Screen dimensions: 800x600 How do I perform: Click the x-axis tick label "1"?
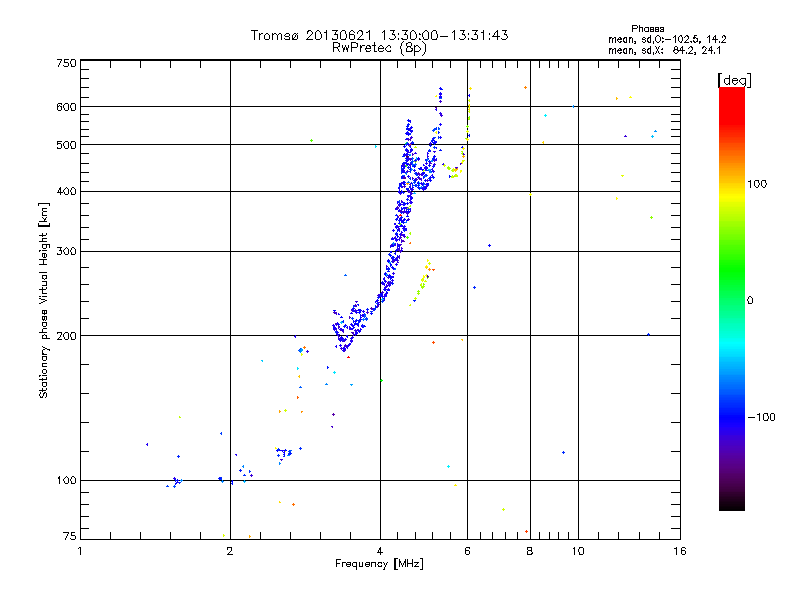tap(80, 551)
